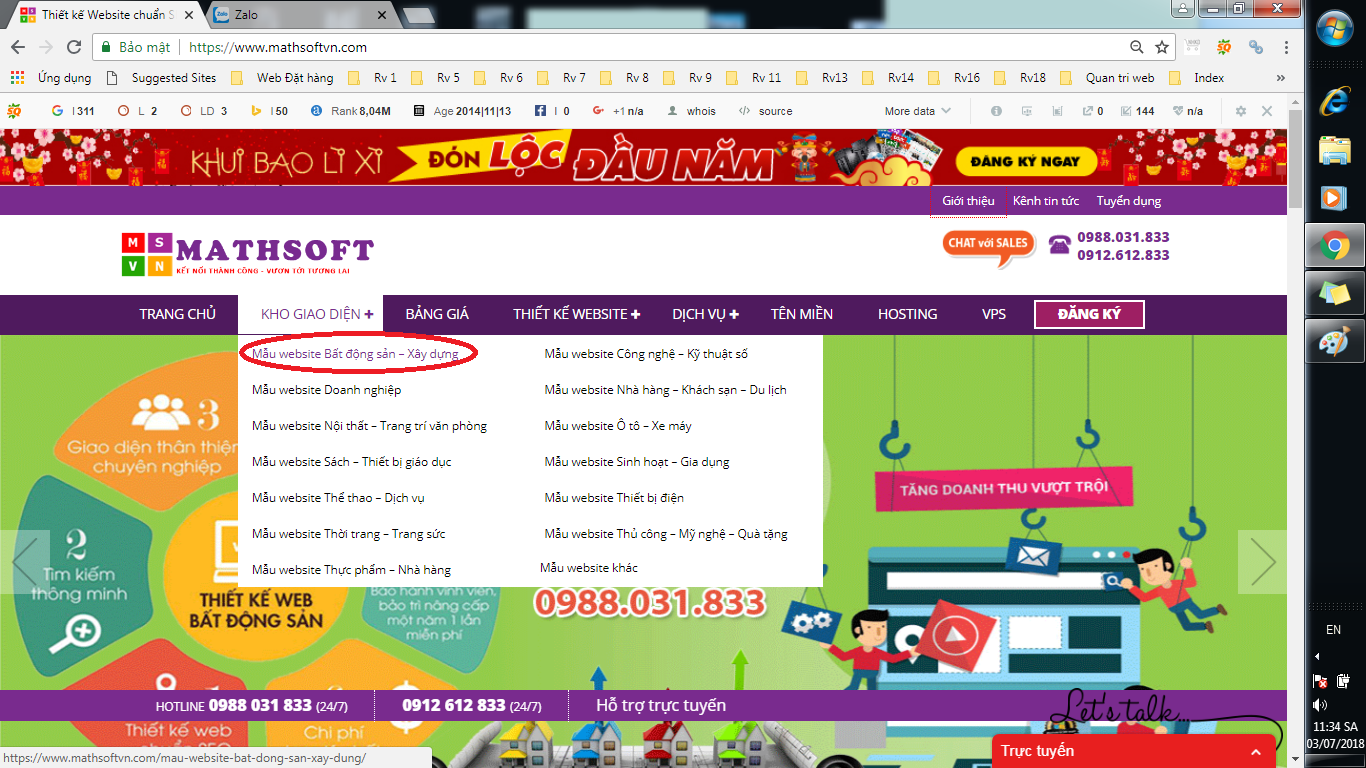Click the ĐĂNG KÝ button
This screenshot has height=768, width=1366.
(x=1089, y=314)
